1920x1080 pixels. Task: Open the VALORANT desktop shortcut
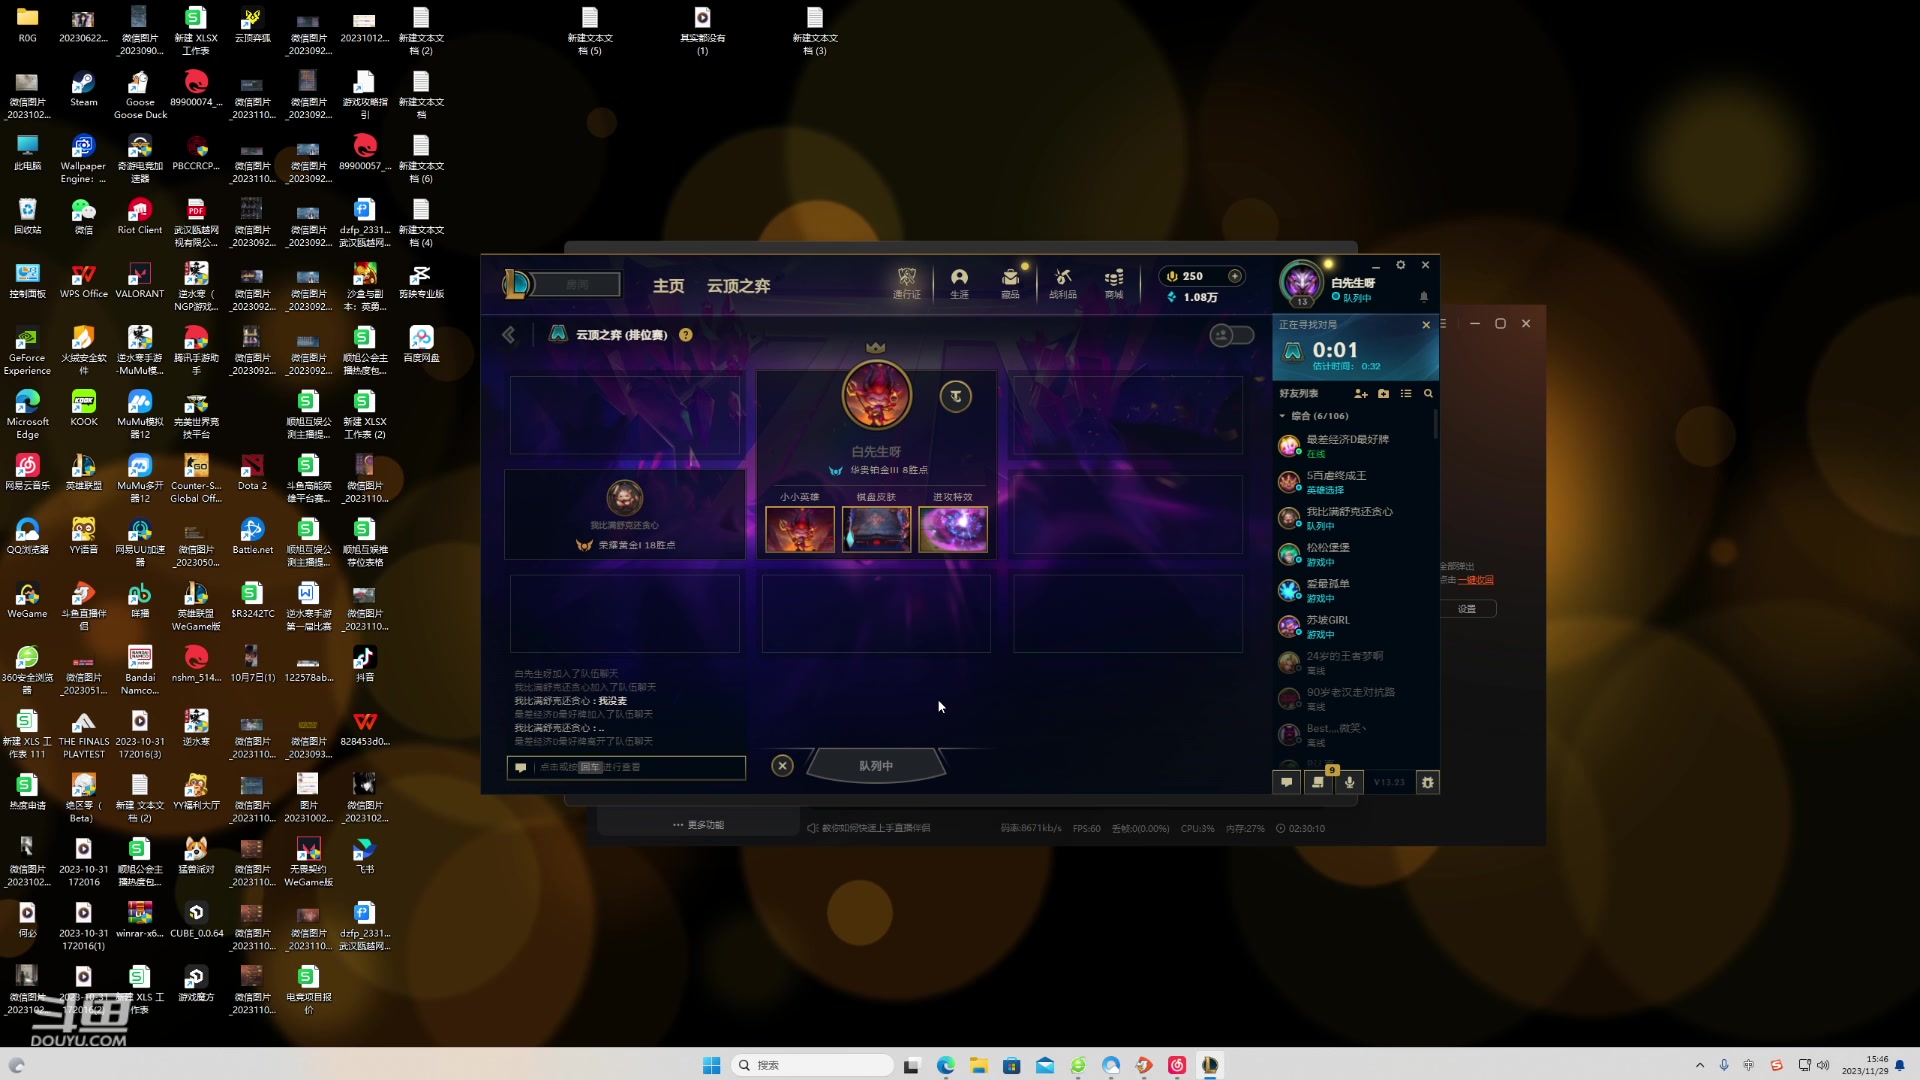140,281
